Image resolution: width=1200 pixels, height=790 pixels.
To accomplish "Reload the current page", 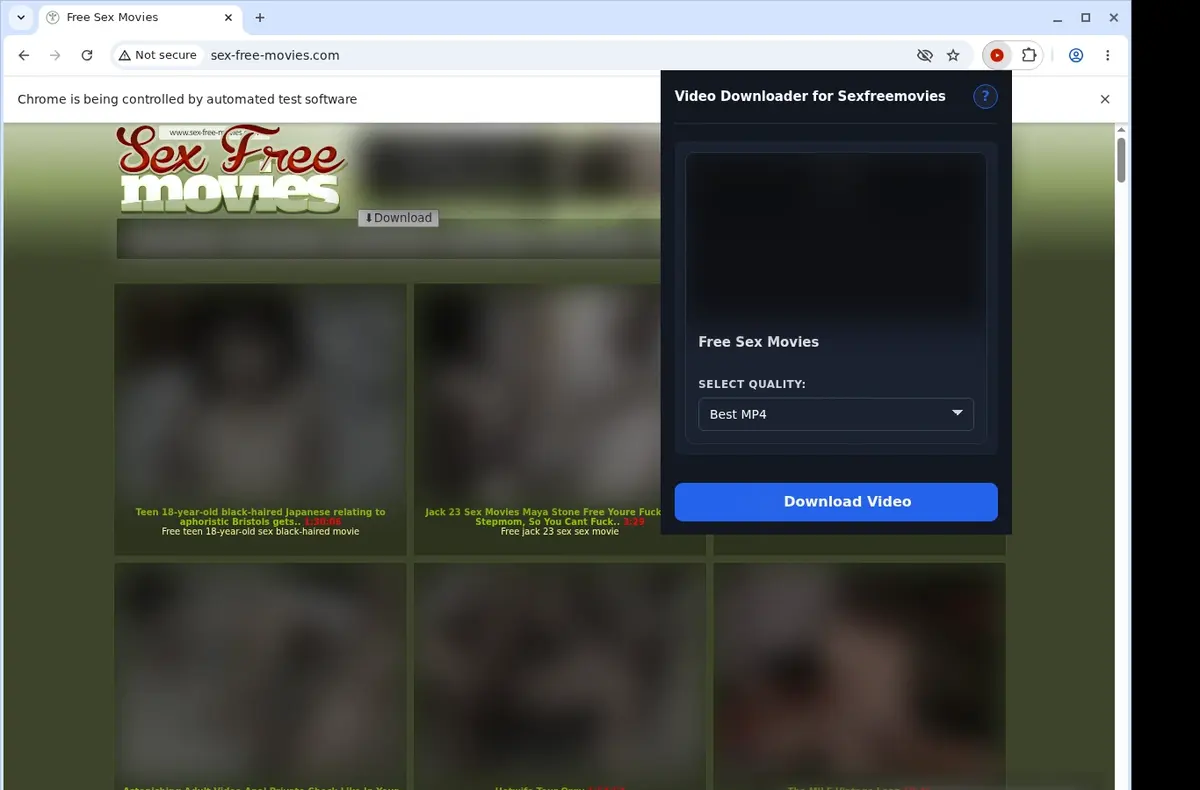I will pos(87,55).
